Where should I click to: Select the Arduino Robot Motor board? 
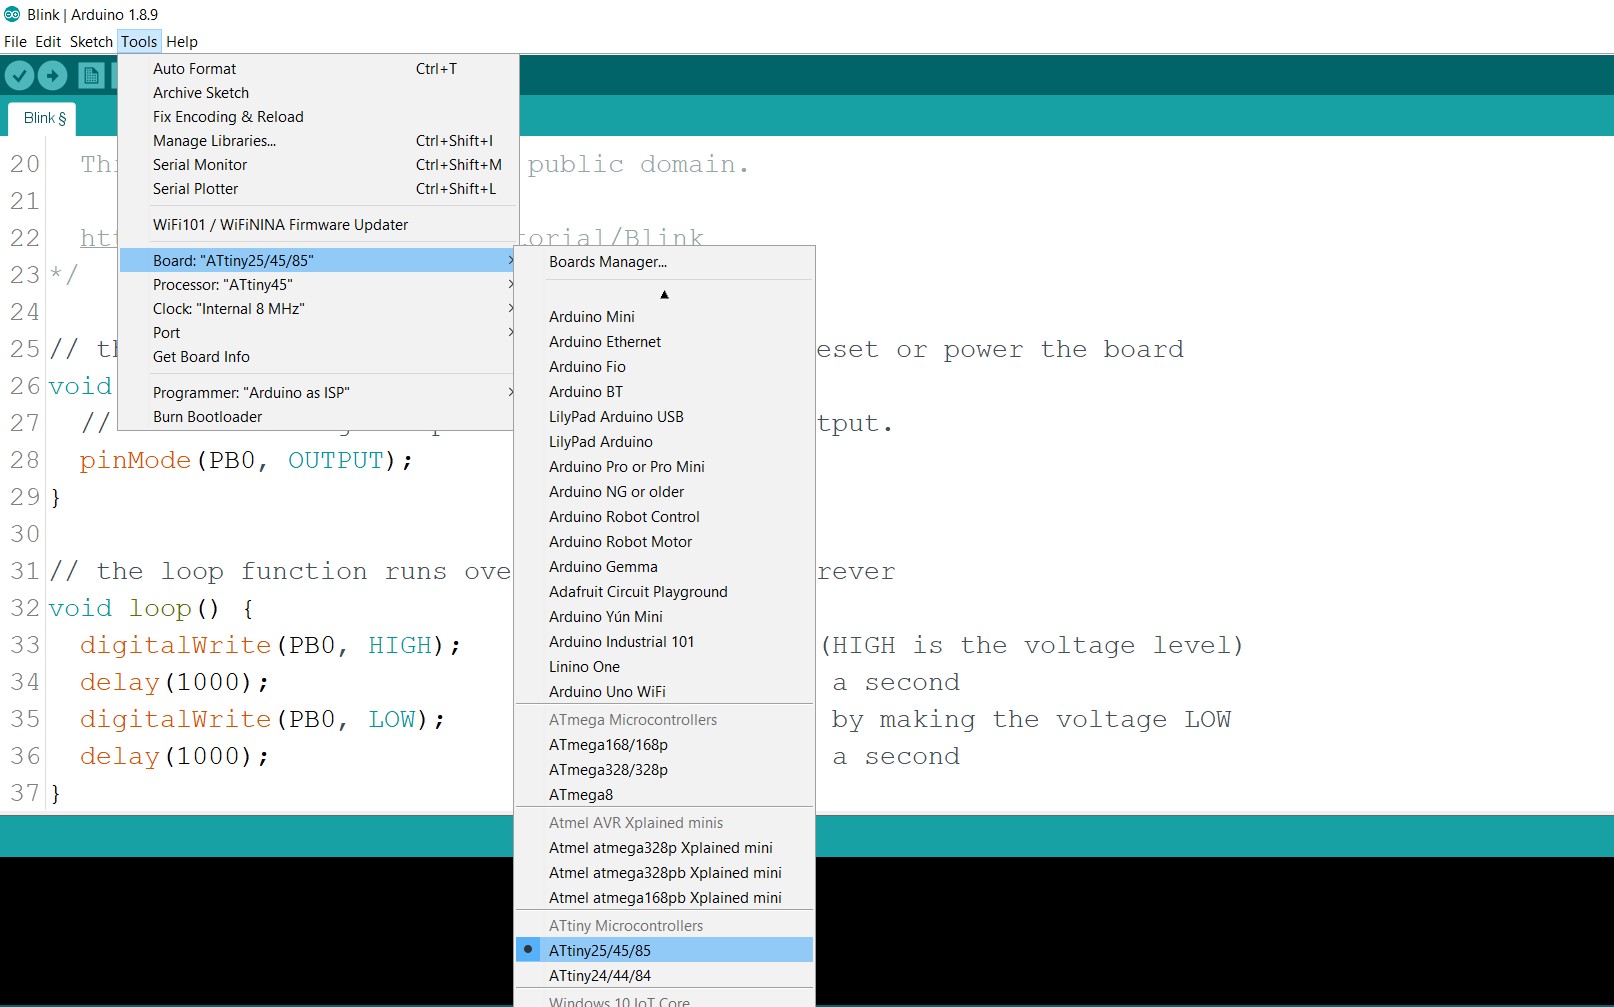[664, 542]
